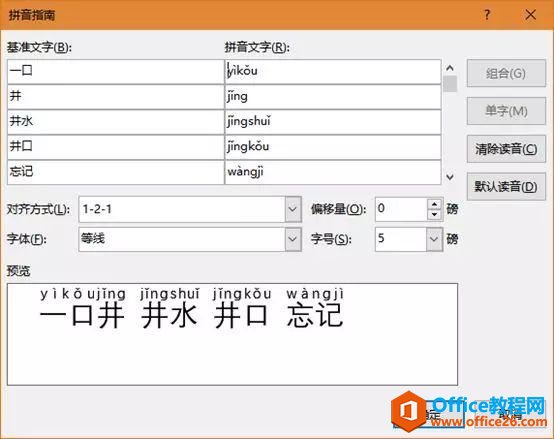This screenshot has height=439, width=554.
Task: Click the 默认读音(D) button
Action: click(x=506, y=186)
